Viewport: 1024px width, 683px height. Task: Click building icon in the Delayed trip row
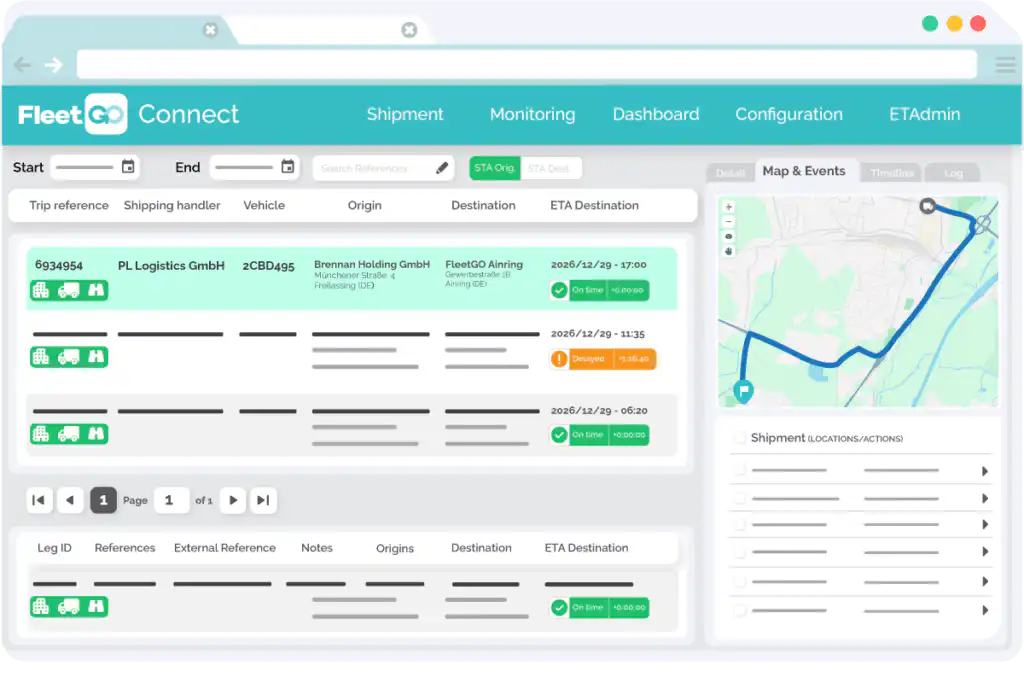point(41,357)
